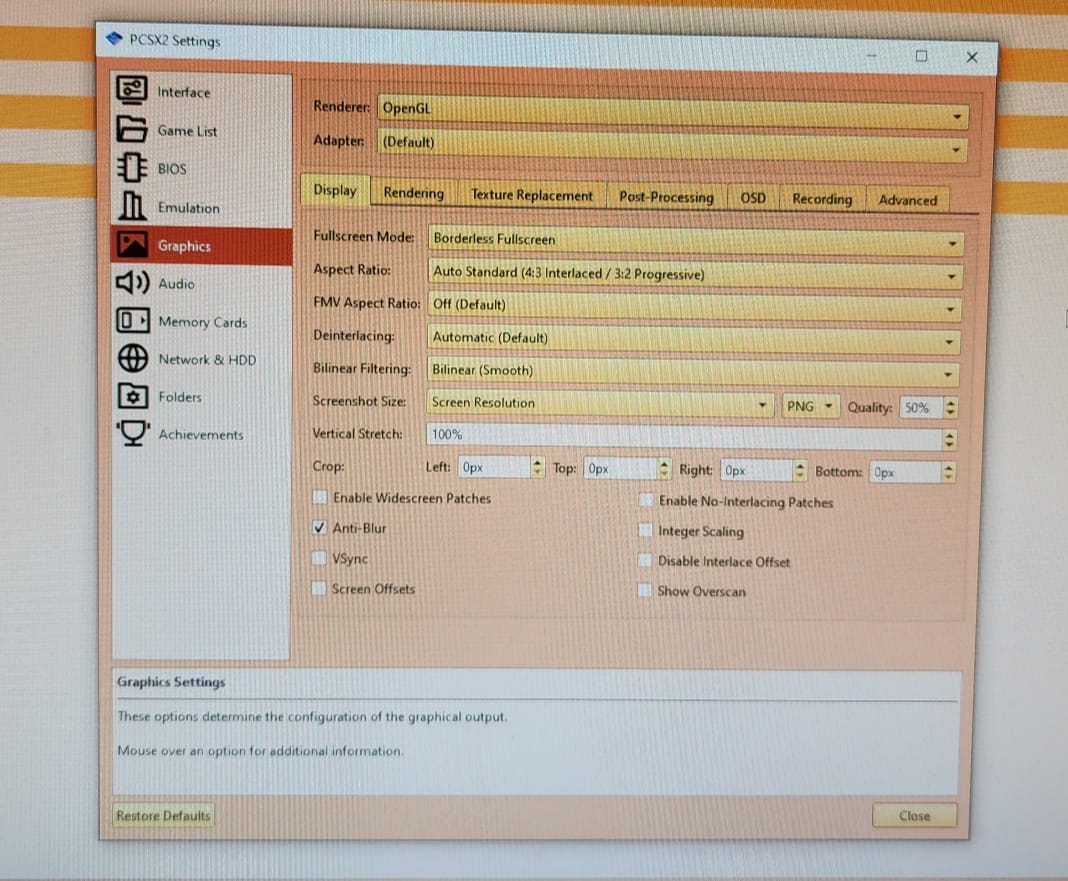
Task: Expand the Deinterlacing dropdown
Action: [x=693, y=339]
